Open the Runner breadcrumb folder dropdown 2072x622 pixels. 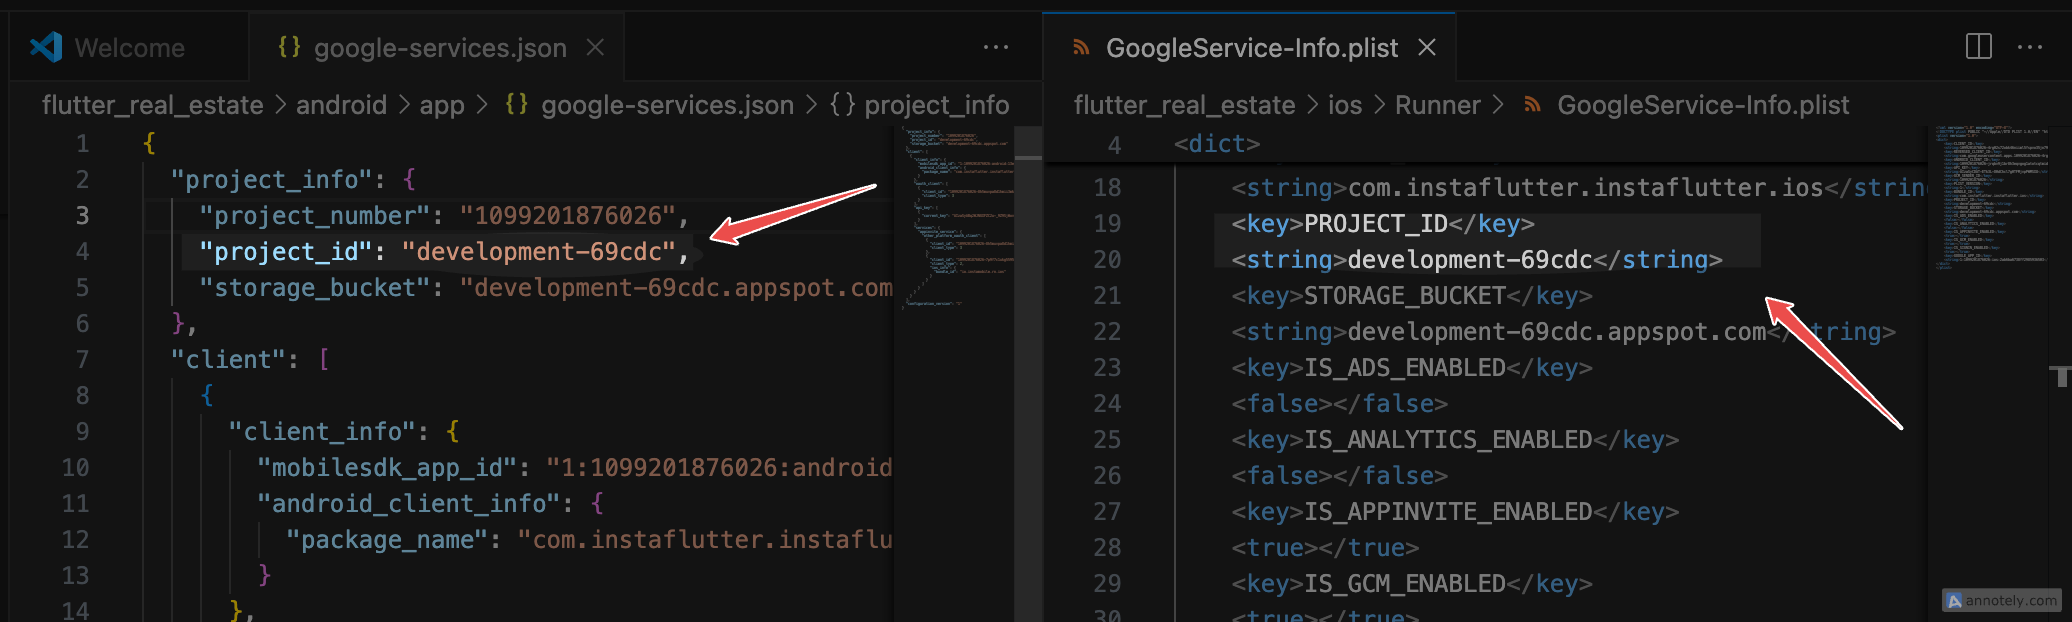[1437, 105]
